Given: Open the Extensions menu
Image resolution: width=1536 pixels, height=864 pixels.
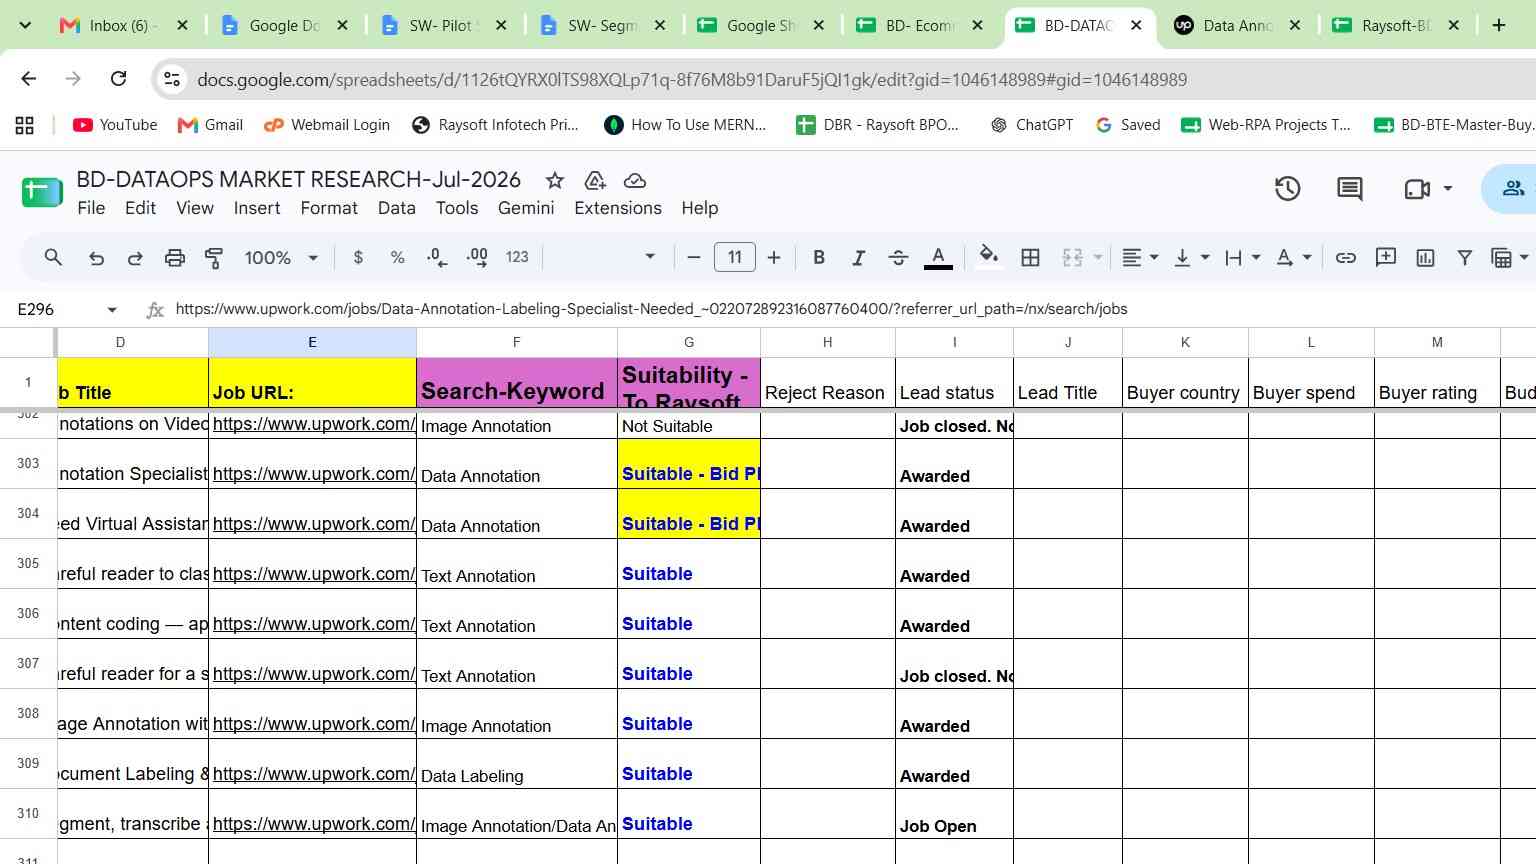Looking at the screenshot, I should click(x=618, y=208).
